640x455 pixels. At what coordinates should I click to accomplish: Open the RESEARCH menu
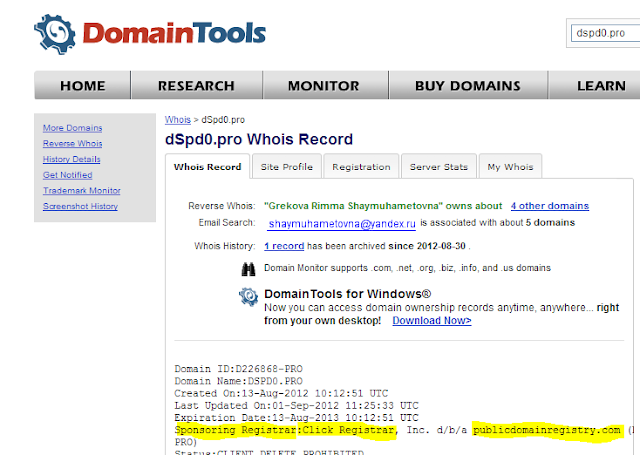pos(196,85)
